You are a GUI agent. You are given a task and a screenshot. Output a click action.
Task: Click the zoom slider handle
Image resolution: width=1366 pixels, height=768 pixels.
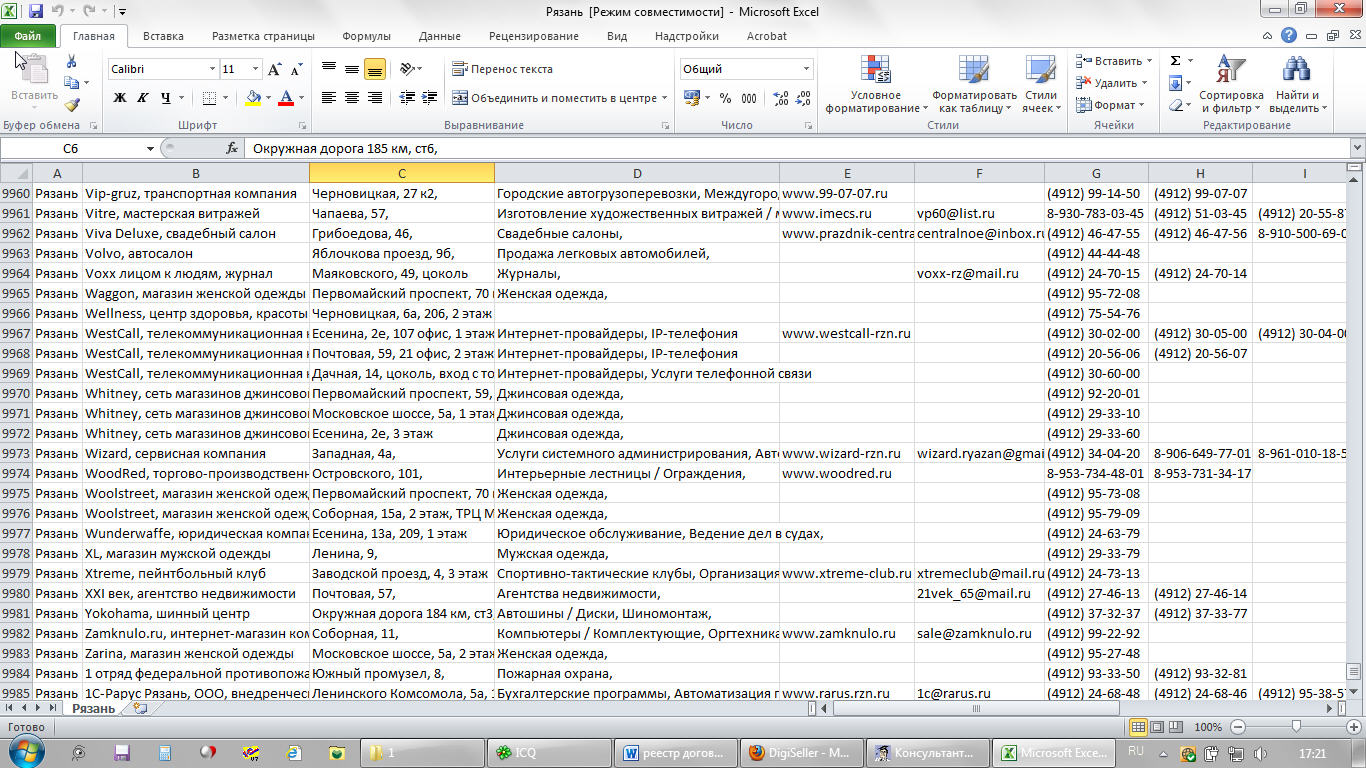1296,727
